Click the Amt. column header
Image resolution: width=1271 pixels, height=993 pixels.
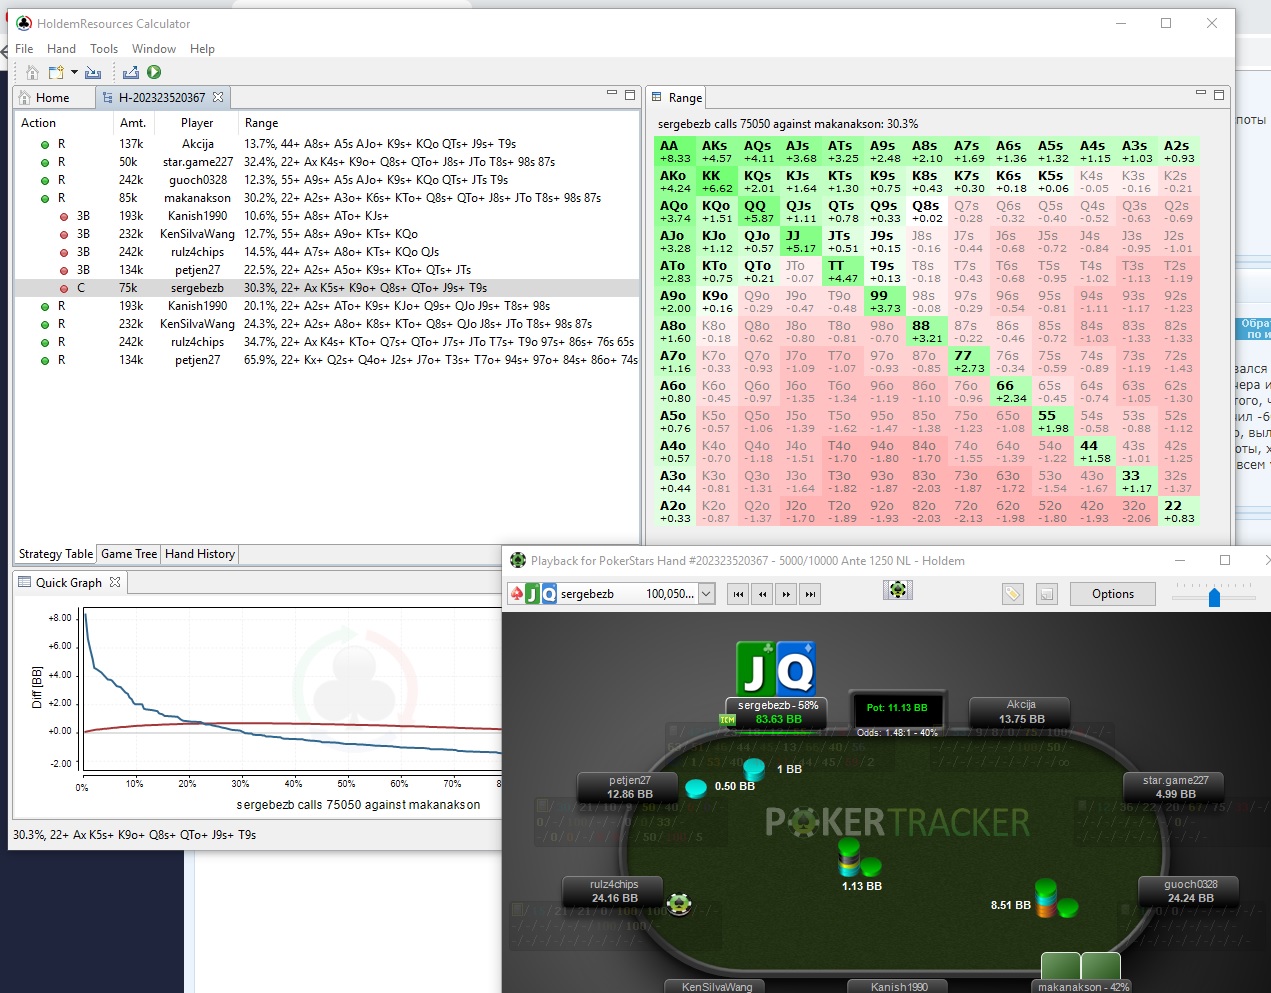pos(134,123)
